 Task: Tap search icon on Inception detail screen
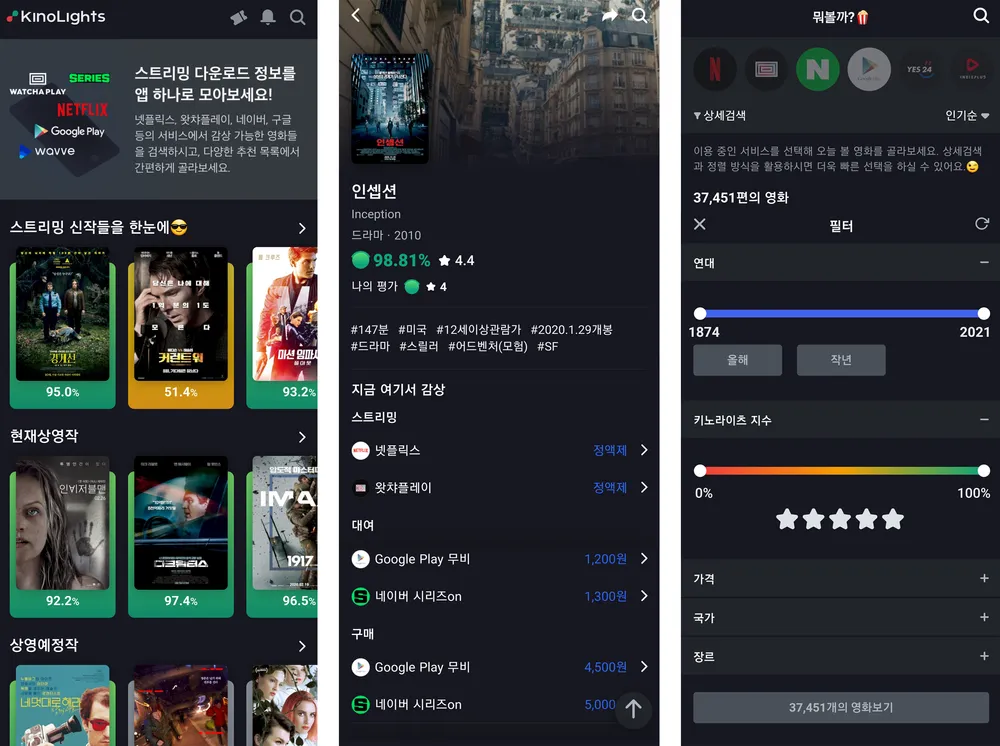click(x=639, y=15)
